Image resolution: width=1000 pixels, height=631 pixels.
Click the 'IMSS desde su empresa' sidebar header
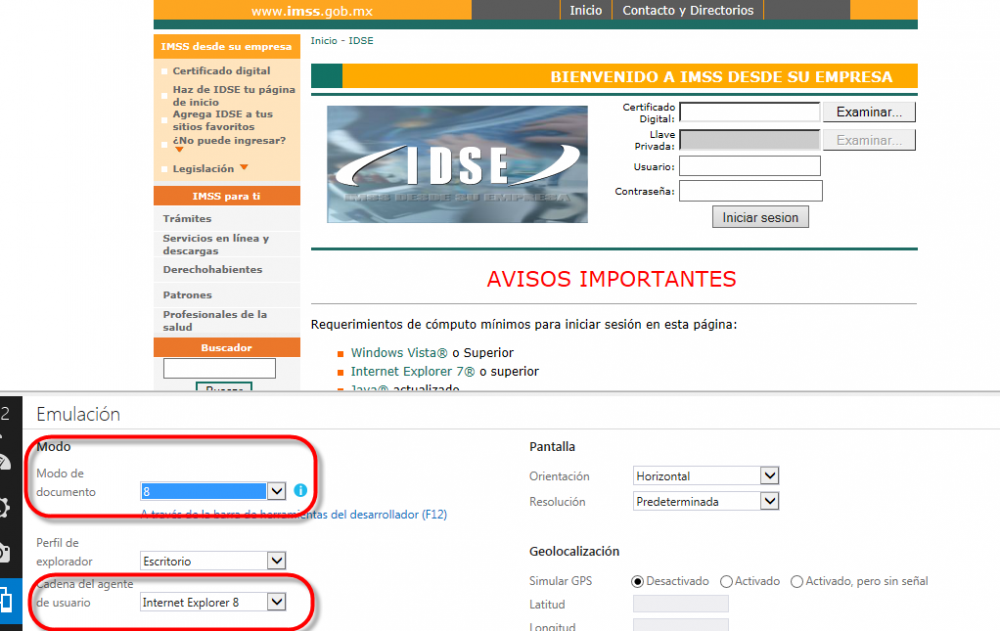(226, 47)
